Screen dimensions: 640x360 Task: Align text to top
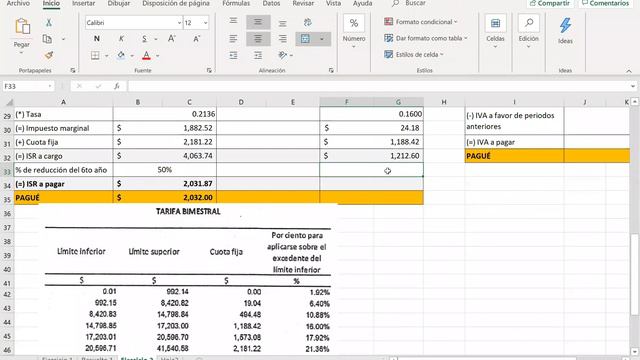pyautogui.click(x=233, y=22)
